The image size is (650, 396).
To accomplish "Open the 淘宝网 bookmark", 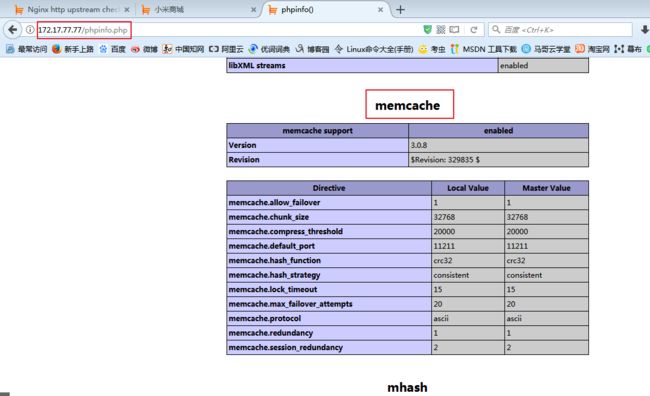I will pyautogui.click(x=592, y=49).
